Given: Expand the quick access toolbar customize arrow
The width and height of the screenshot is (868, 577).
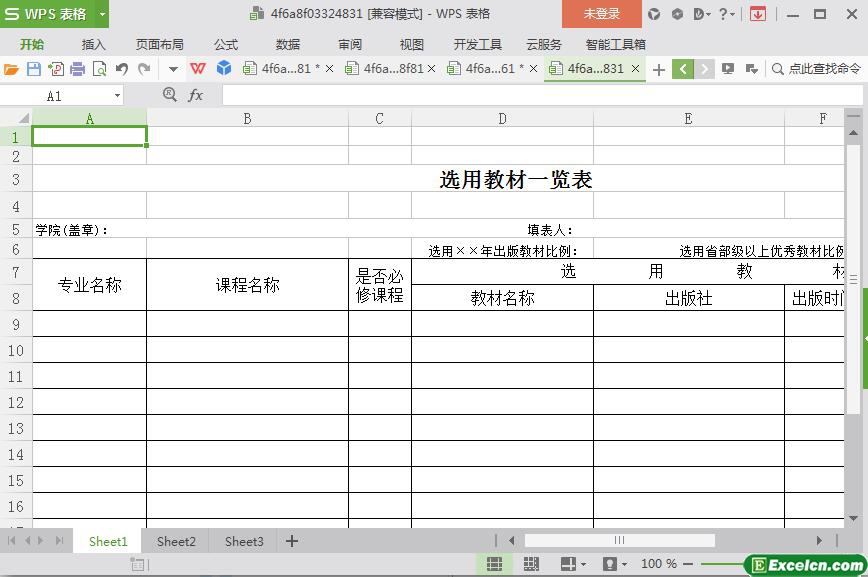Looking at the screenshot, I should [173, 70].
